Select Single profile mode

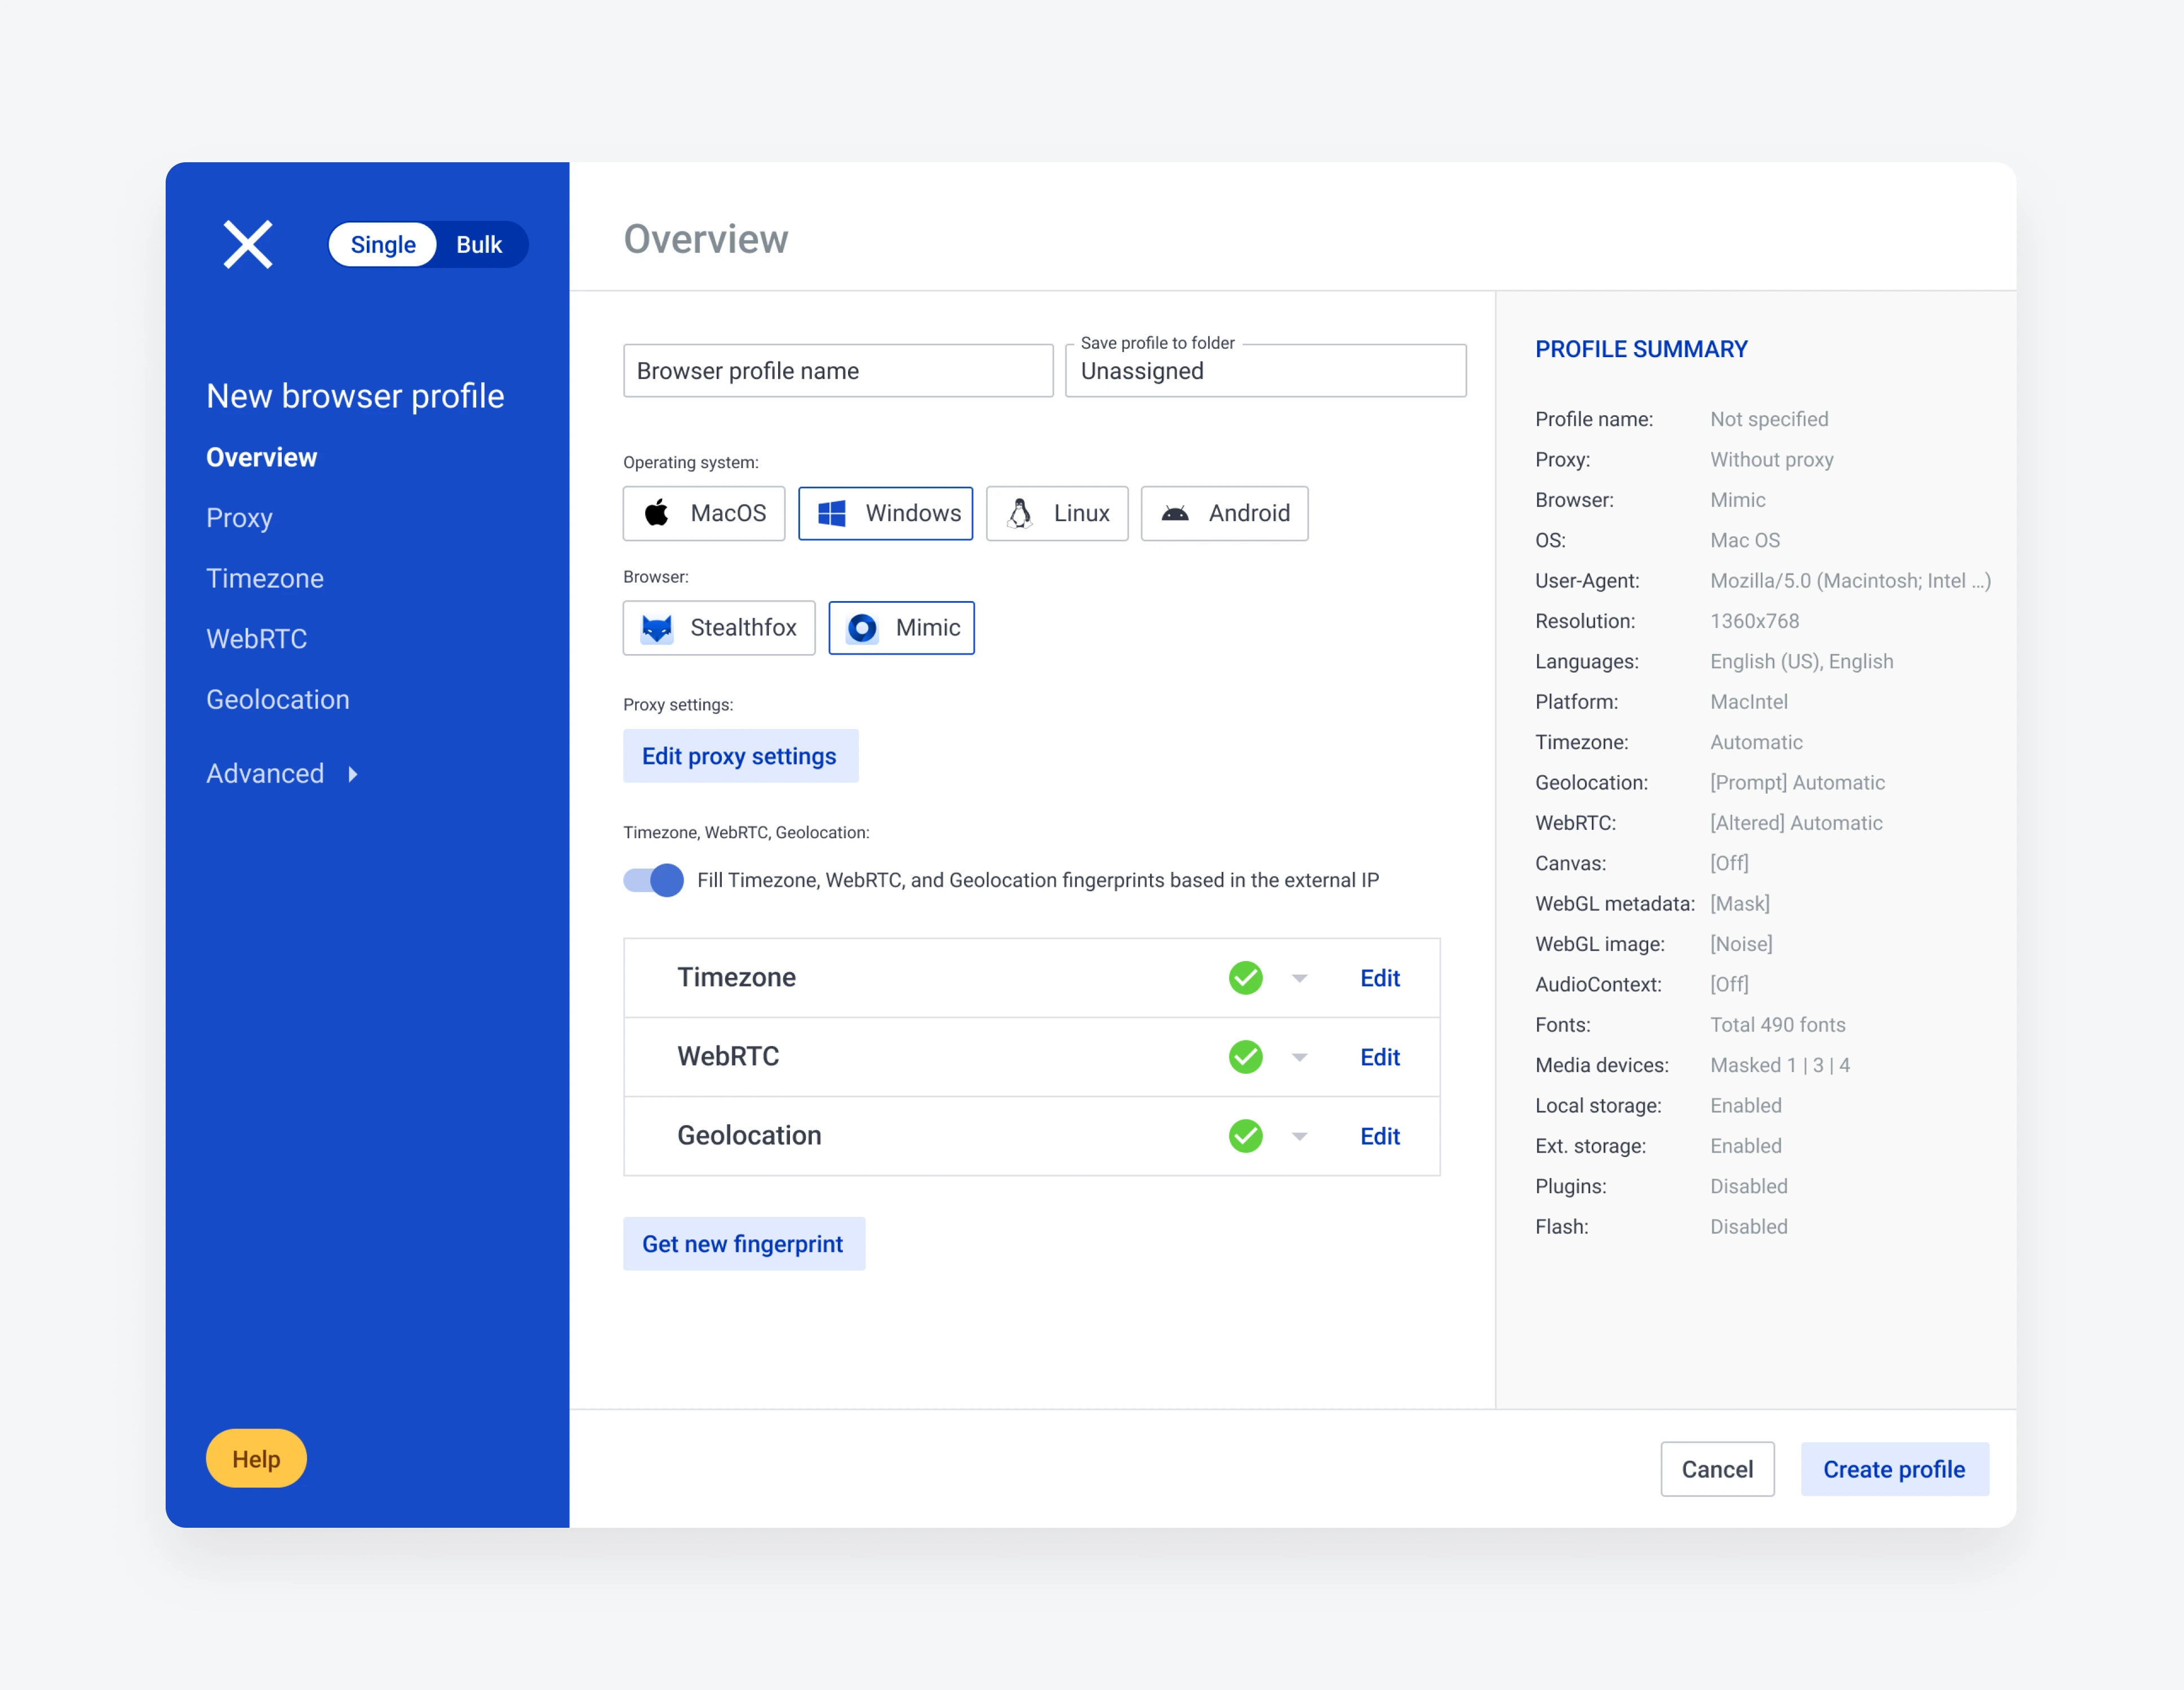pyautogui.click(x=383, y=244)
